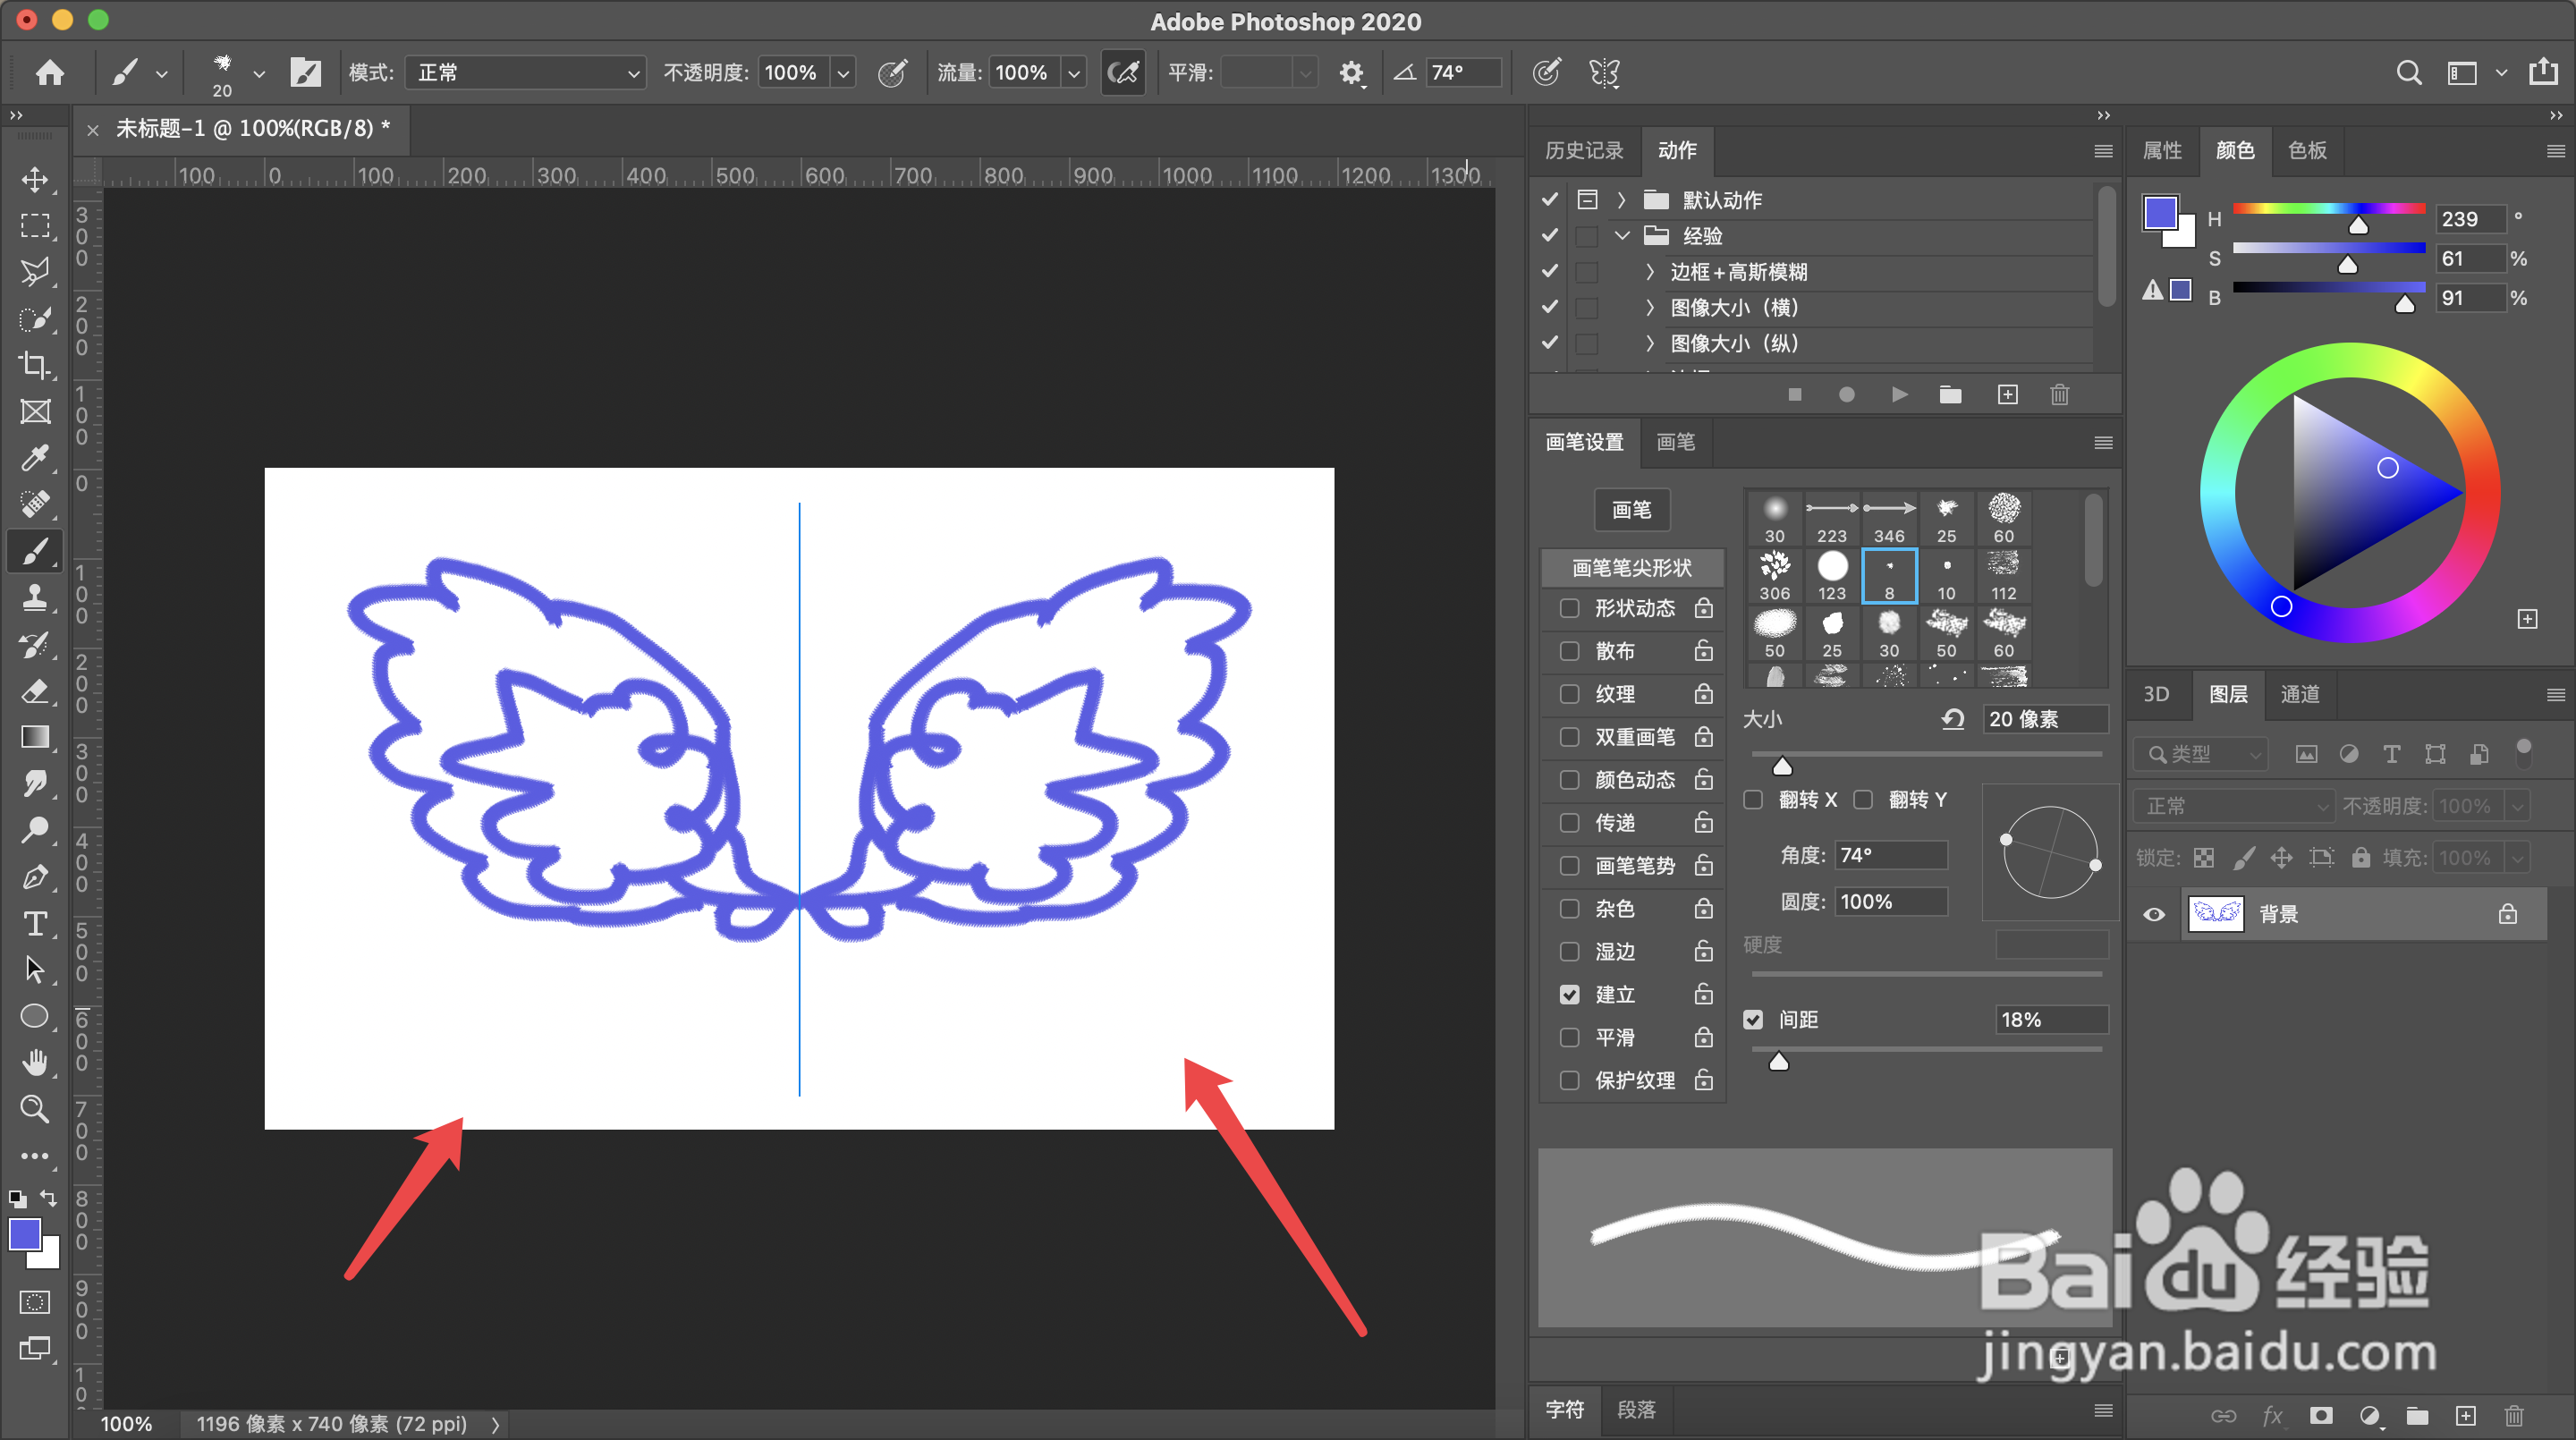Viewport: 2576px width, 1440px height.
Task: Toggle airbrush-style build-up icon
Action: (1123, 72)
